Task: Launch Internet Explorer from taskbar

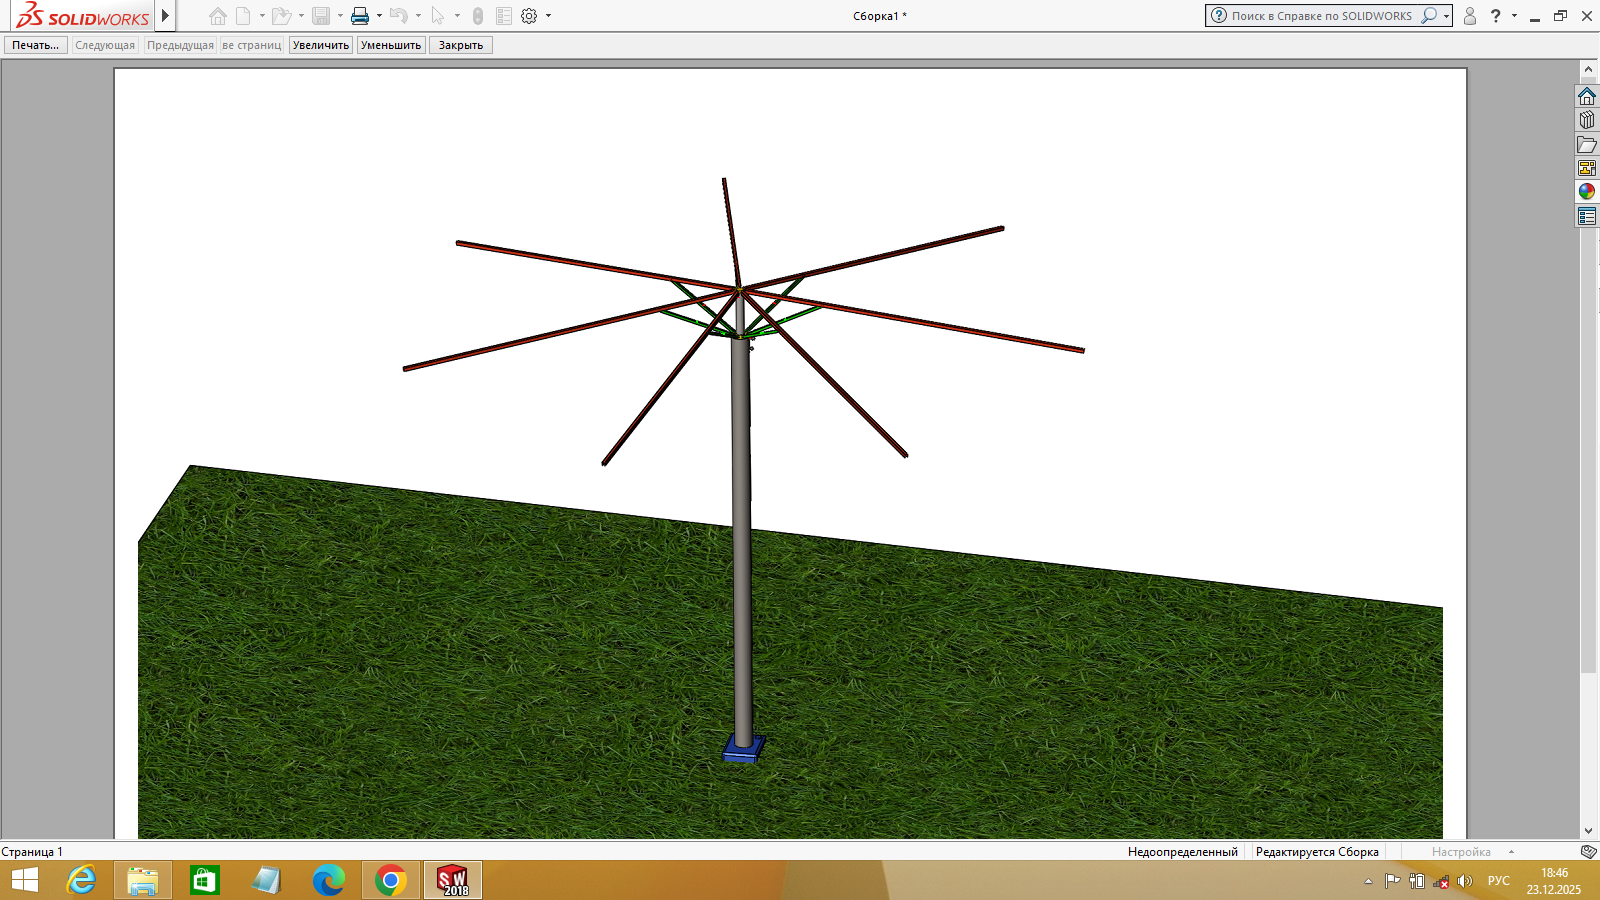Action: point(81,881)
